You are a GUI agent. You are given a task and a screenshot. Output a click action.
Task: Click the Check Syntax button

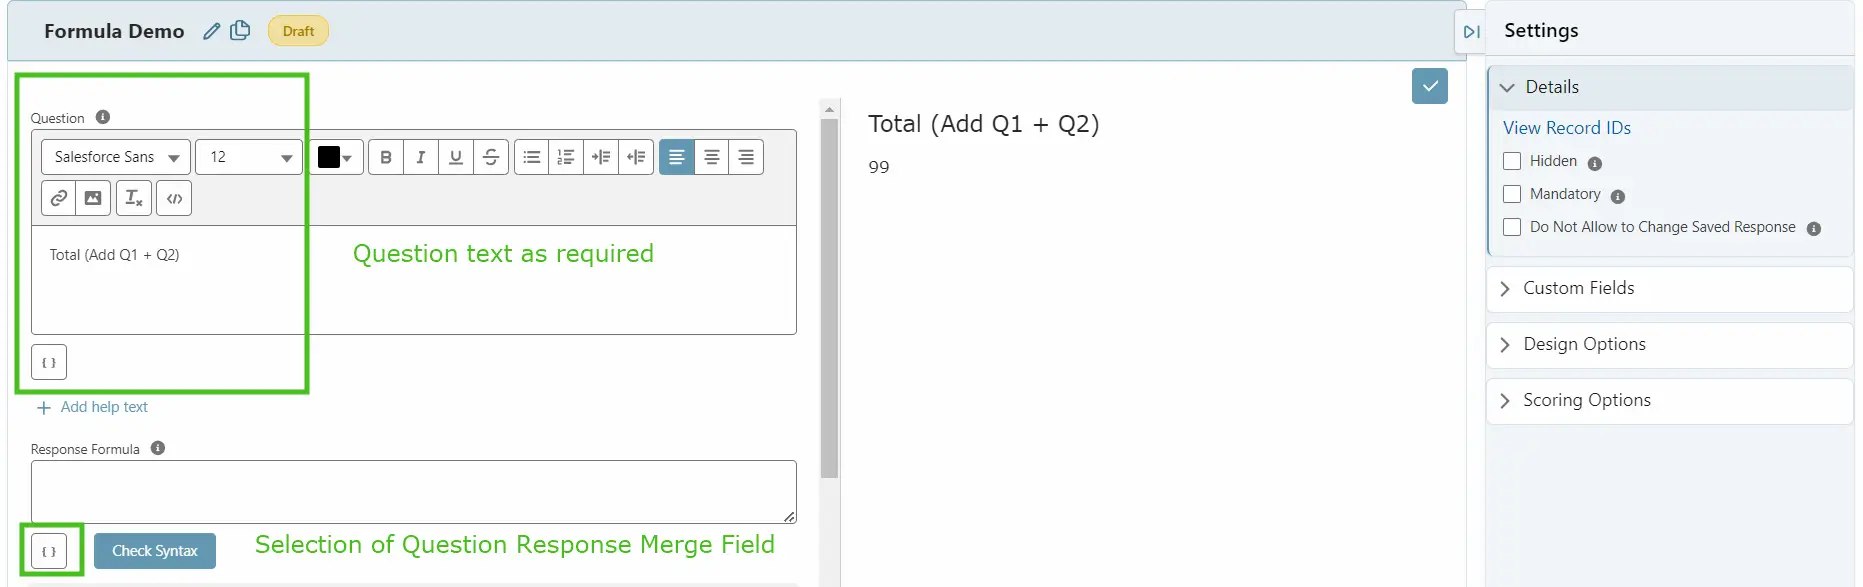click(154, 550)
